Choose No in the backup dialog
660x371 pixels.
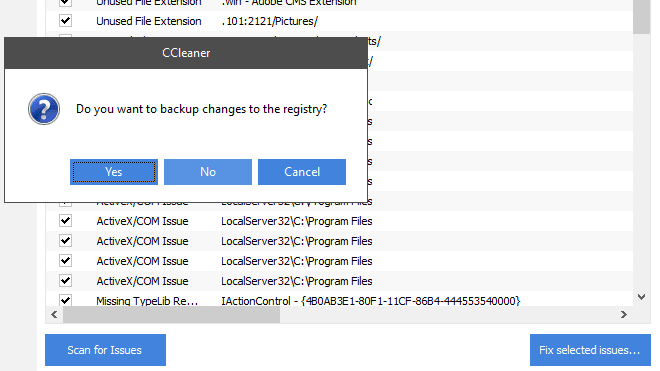coord(208,172)
